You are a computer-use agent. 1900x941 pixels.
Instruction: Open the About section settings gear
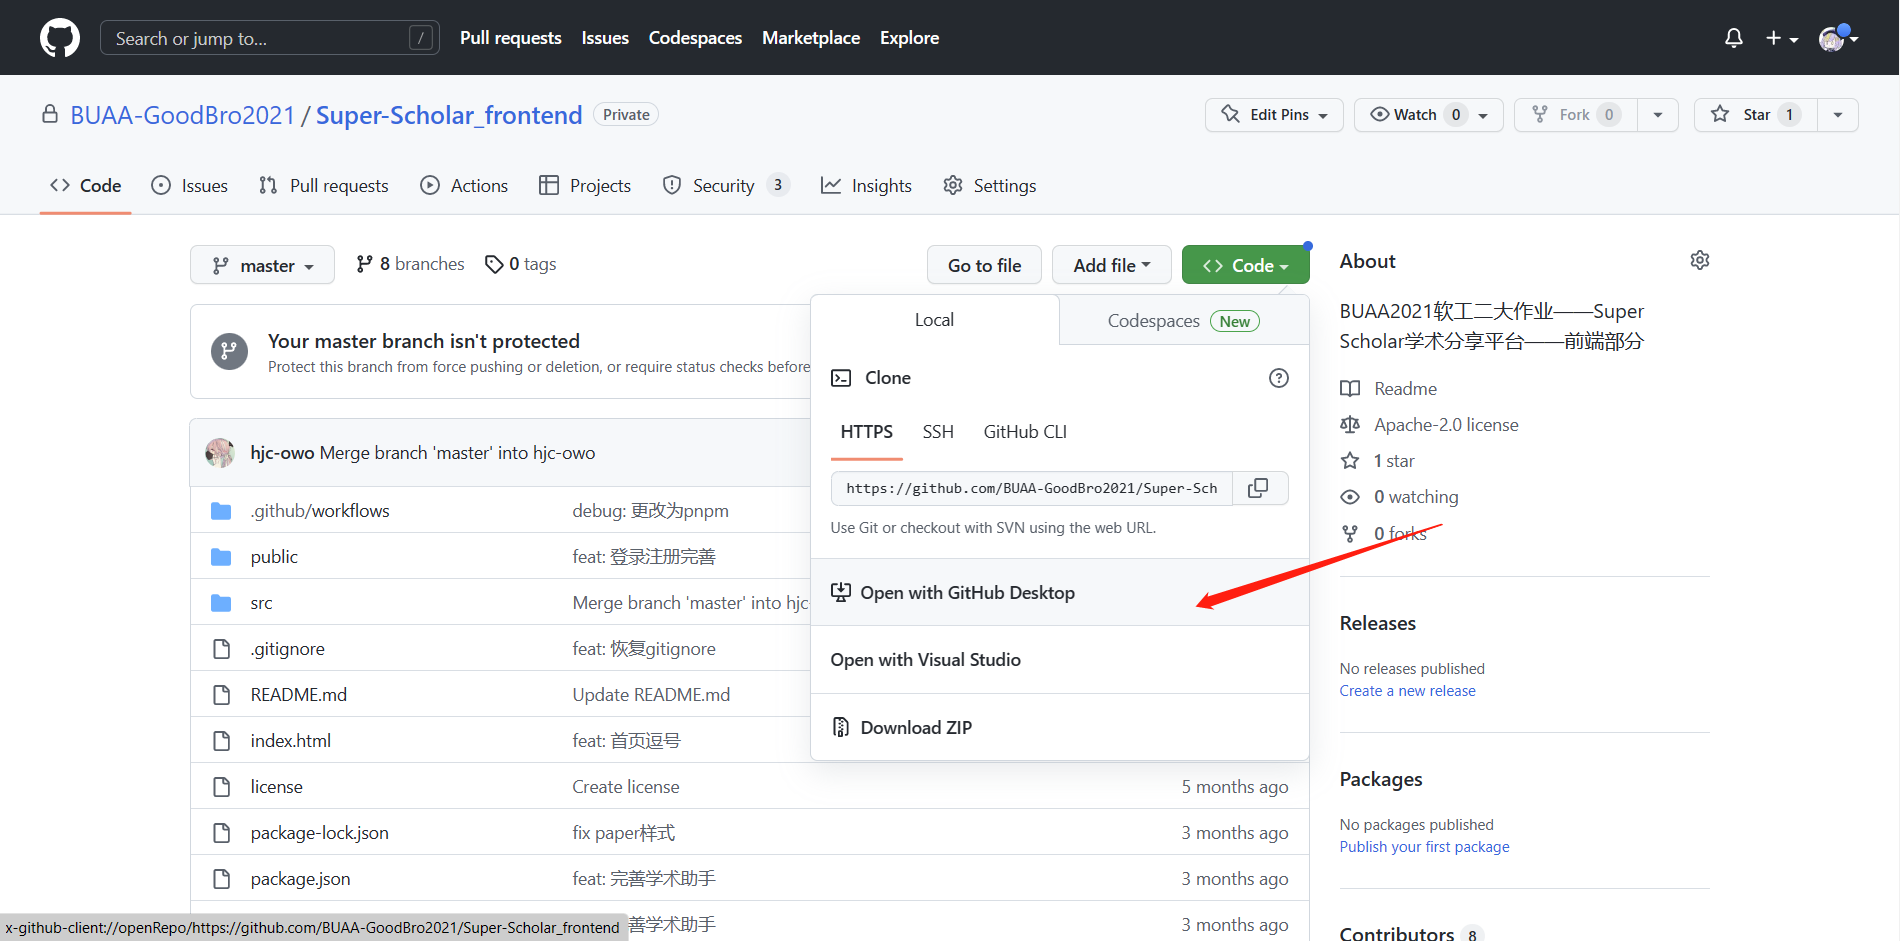(1700, 261)
